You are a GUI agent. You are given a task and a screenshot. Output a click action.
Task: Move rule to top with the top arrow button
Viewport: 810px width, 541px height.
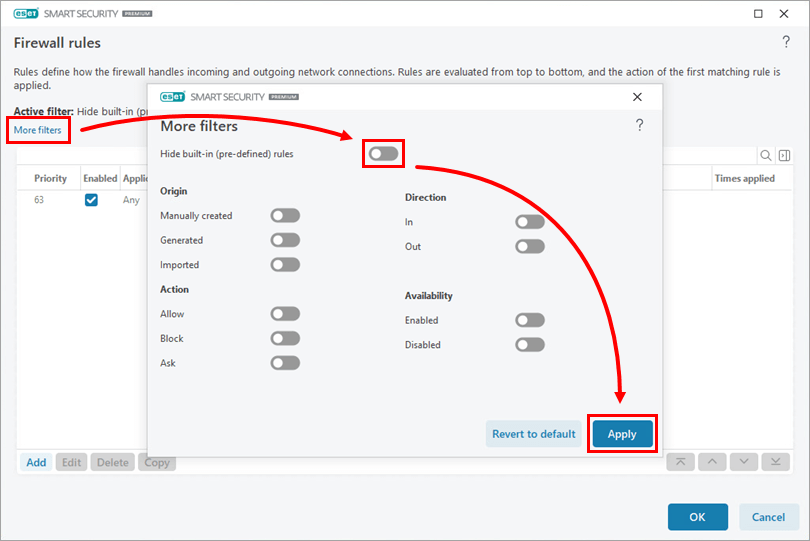point(680,462)
